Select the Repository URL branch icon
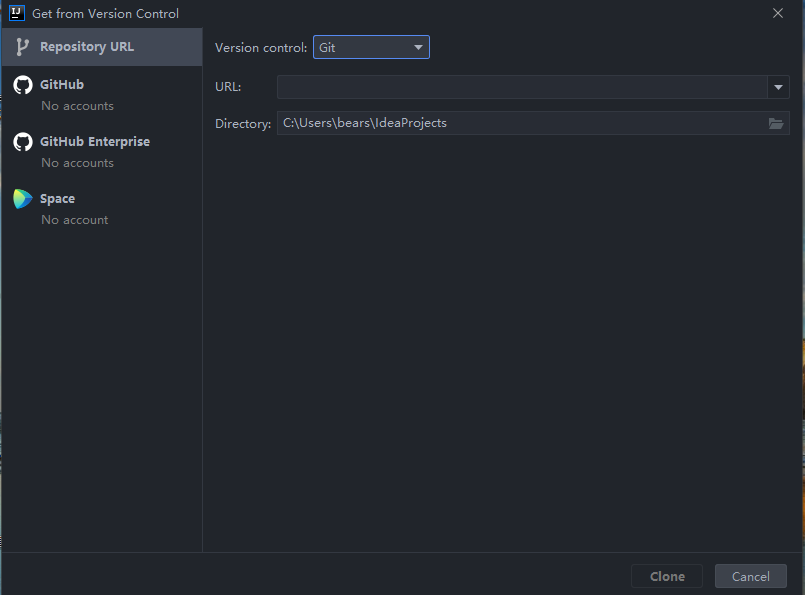This screenshot has width=805, height=595. point(22,47)
